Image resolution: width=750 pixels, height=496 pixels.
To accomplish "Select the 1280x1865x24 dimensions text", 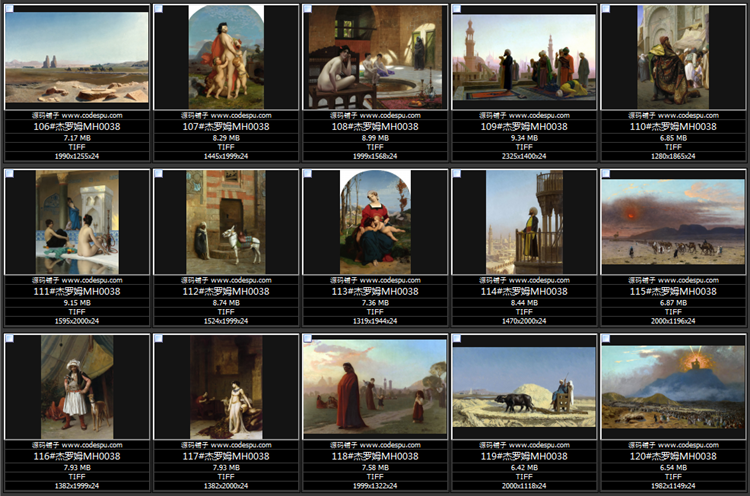I will click(673, 156).
